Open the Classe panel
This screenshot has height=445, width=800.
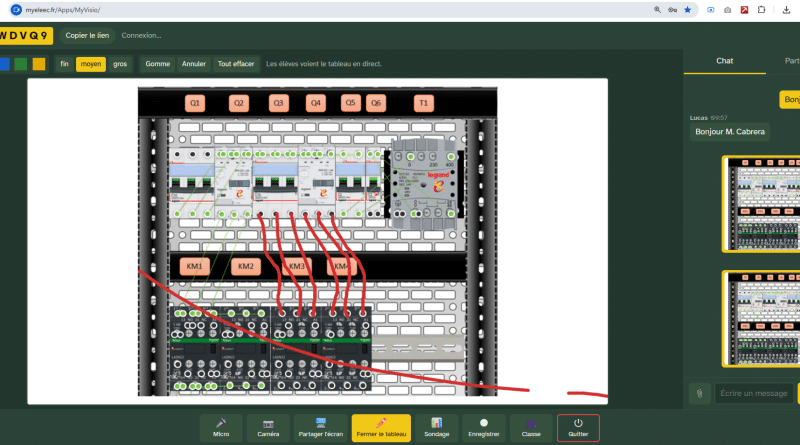pyautogui.click(x=531, y=428)
